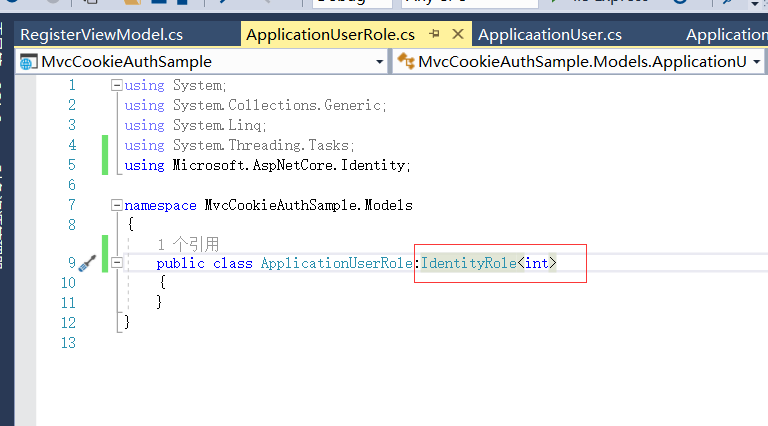Click System.Linq on line 3
The image size is (768, 426).
217,126
